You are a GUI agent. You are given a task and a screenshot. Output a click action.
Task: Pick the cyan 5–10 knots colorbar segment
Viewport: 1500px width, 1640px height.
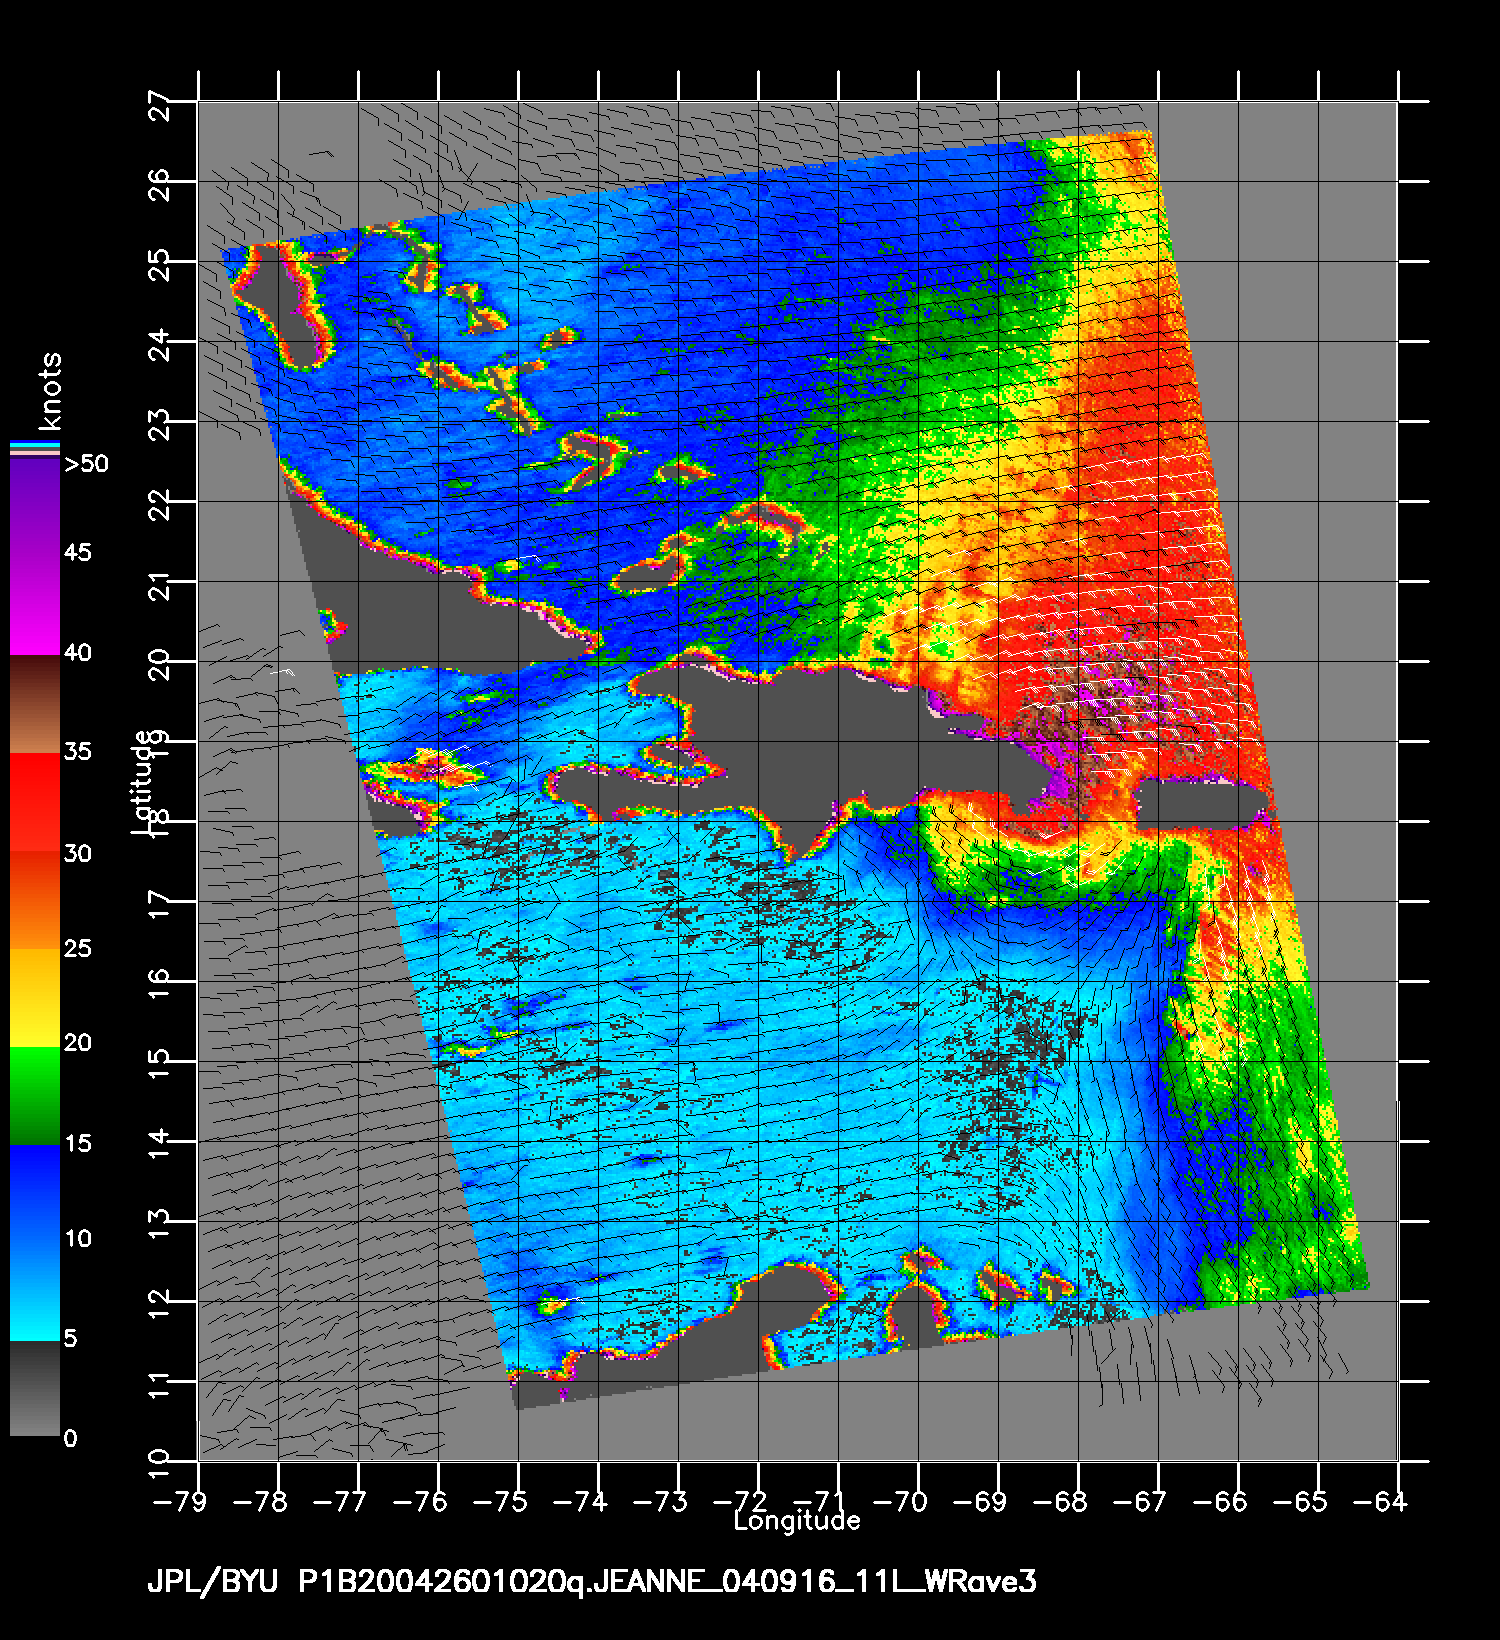pyautogui.click(x=35, y=1291)
